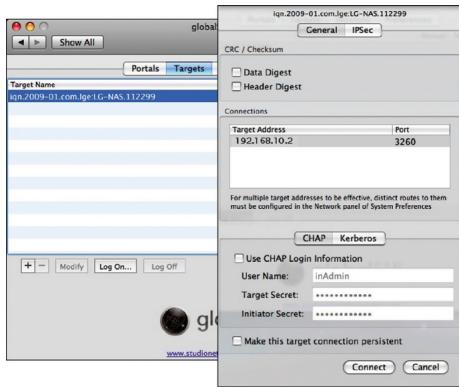
Task: Click the Modify button
Action: coord(72,267)
